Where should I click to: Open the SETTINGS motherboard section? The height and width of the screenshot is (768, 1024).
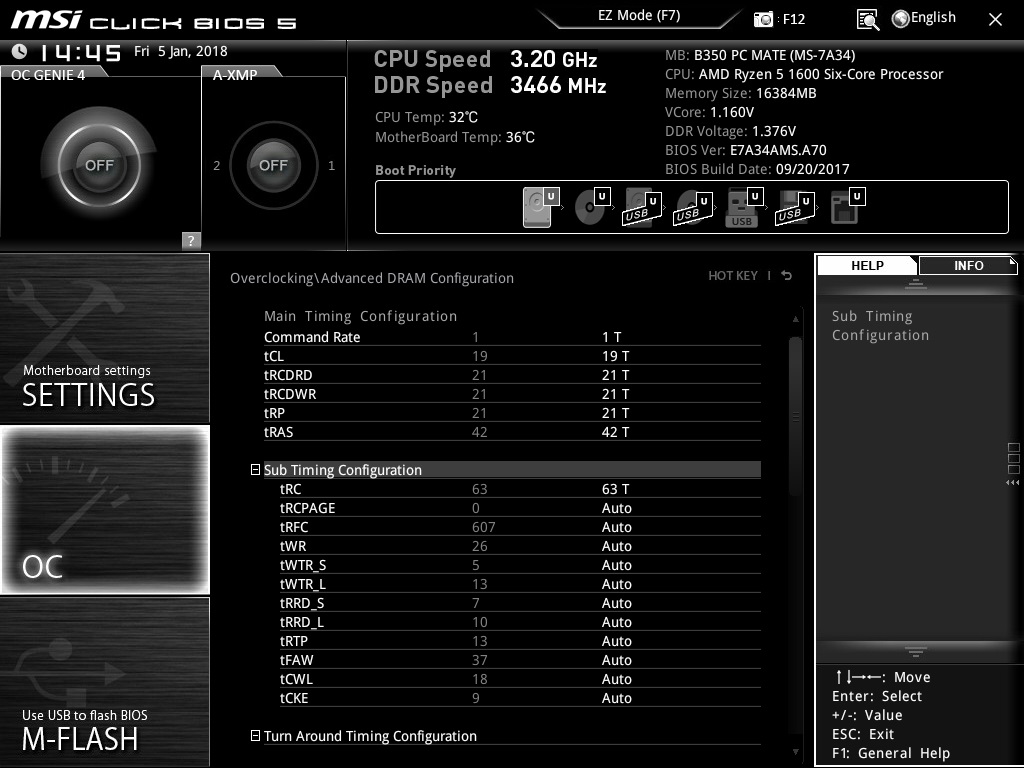104,338
